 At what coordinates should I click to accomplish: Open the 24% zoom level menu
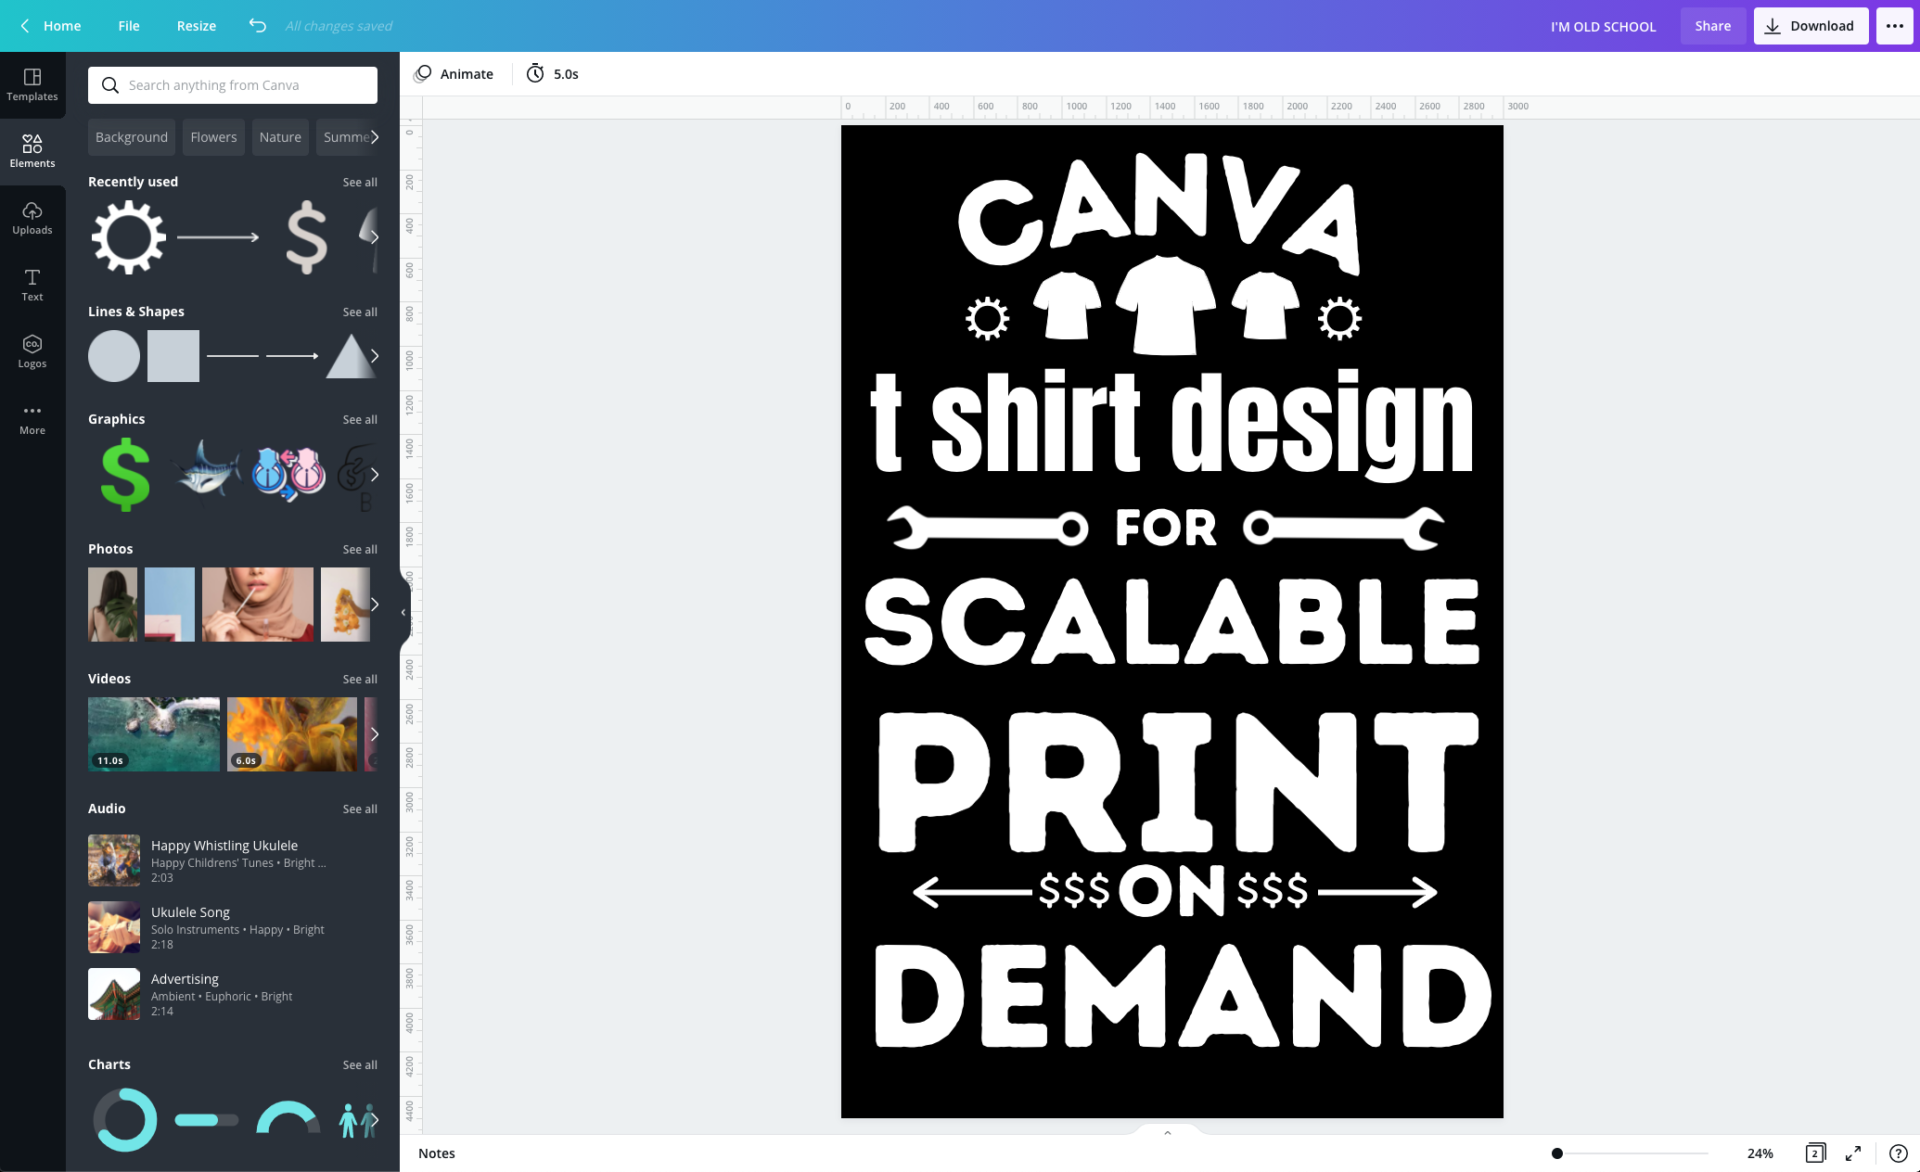[1760, 1153]
